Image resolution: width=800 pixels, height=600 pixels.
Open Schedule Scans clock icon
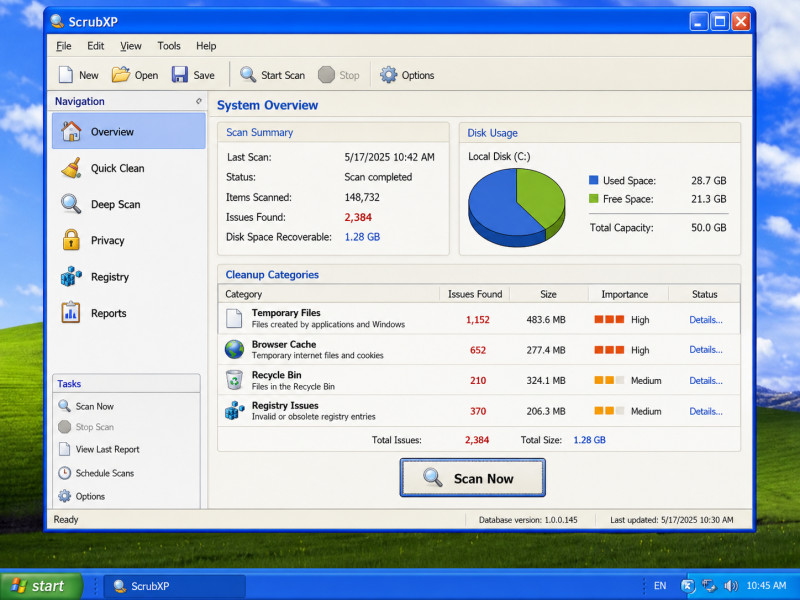point(64,473)
